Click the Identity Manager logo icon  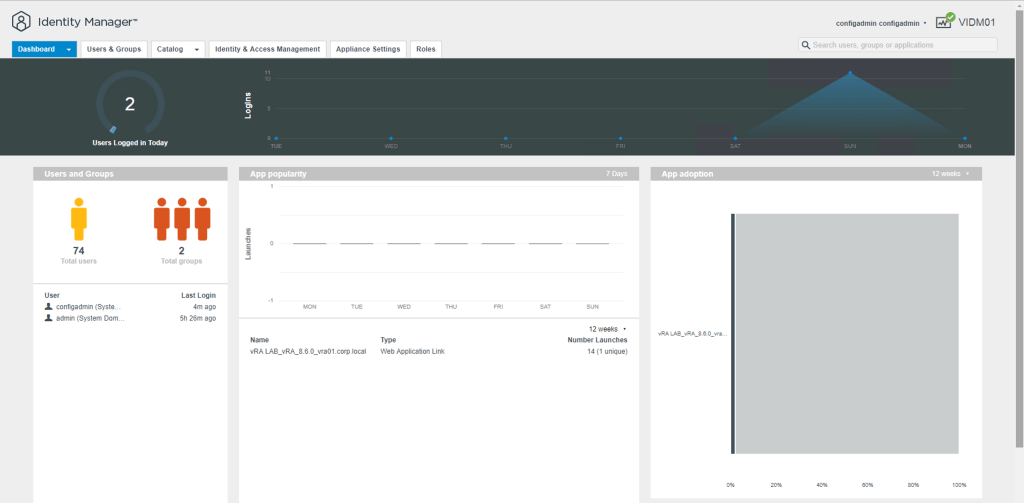[x=21, y=21]
